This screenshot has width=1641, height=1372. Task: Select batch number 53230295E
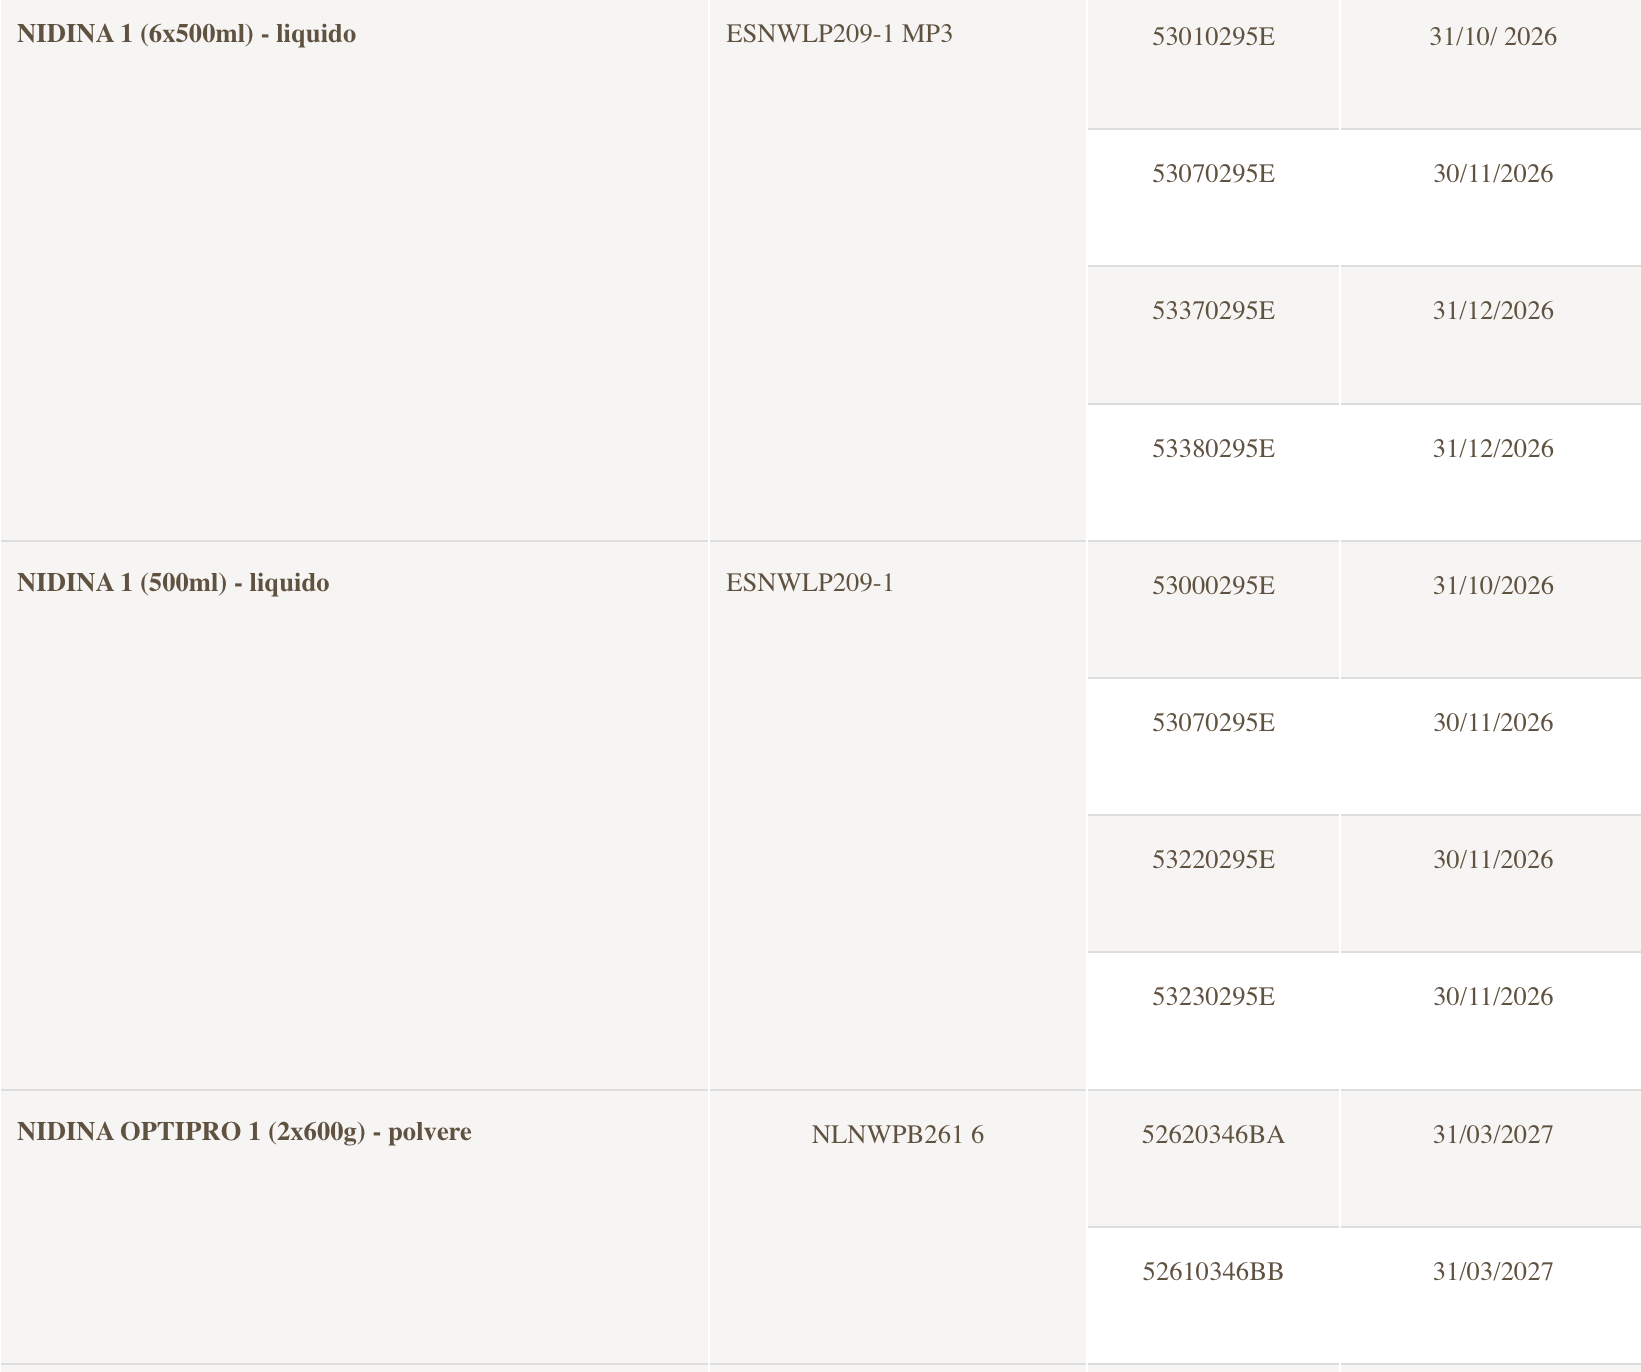pos(1213,997)
